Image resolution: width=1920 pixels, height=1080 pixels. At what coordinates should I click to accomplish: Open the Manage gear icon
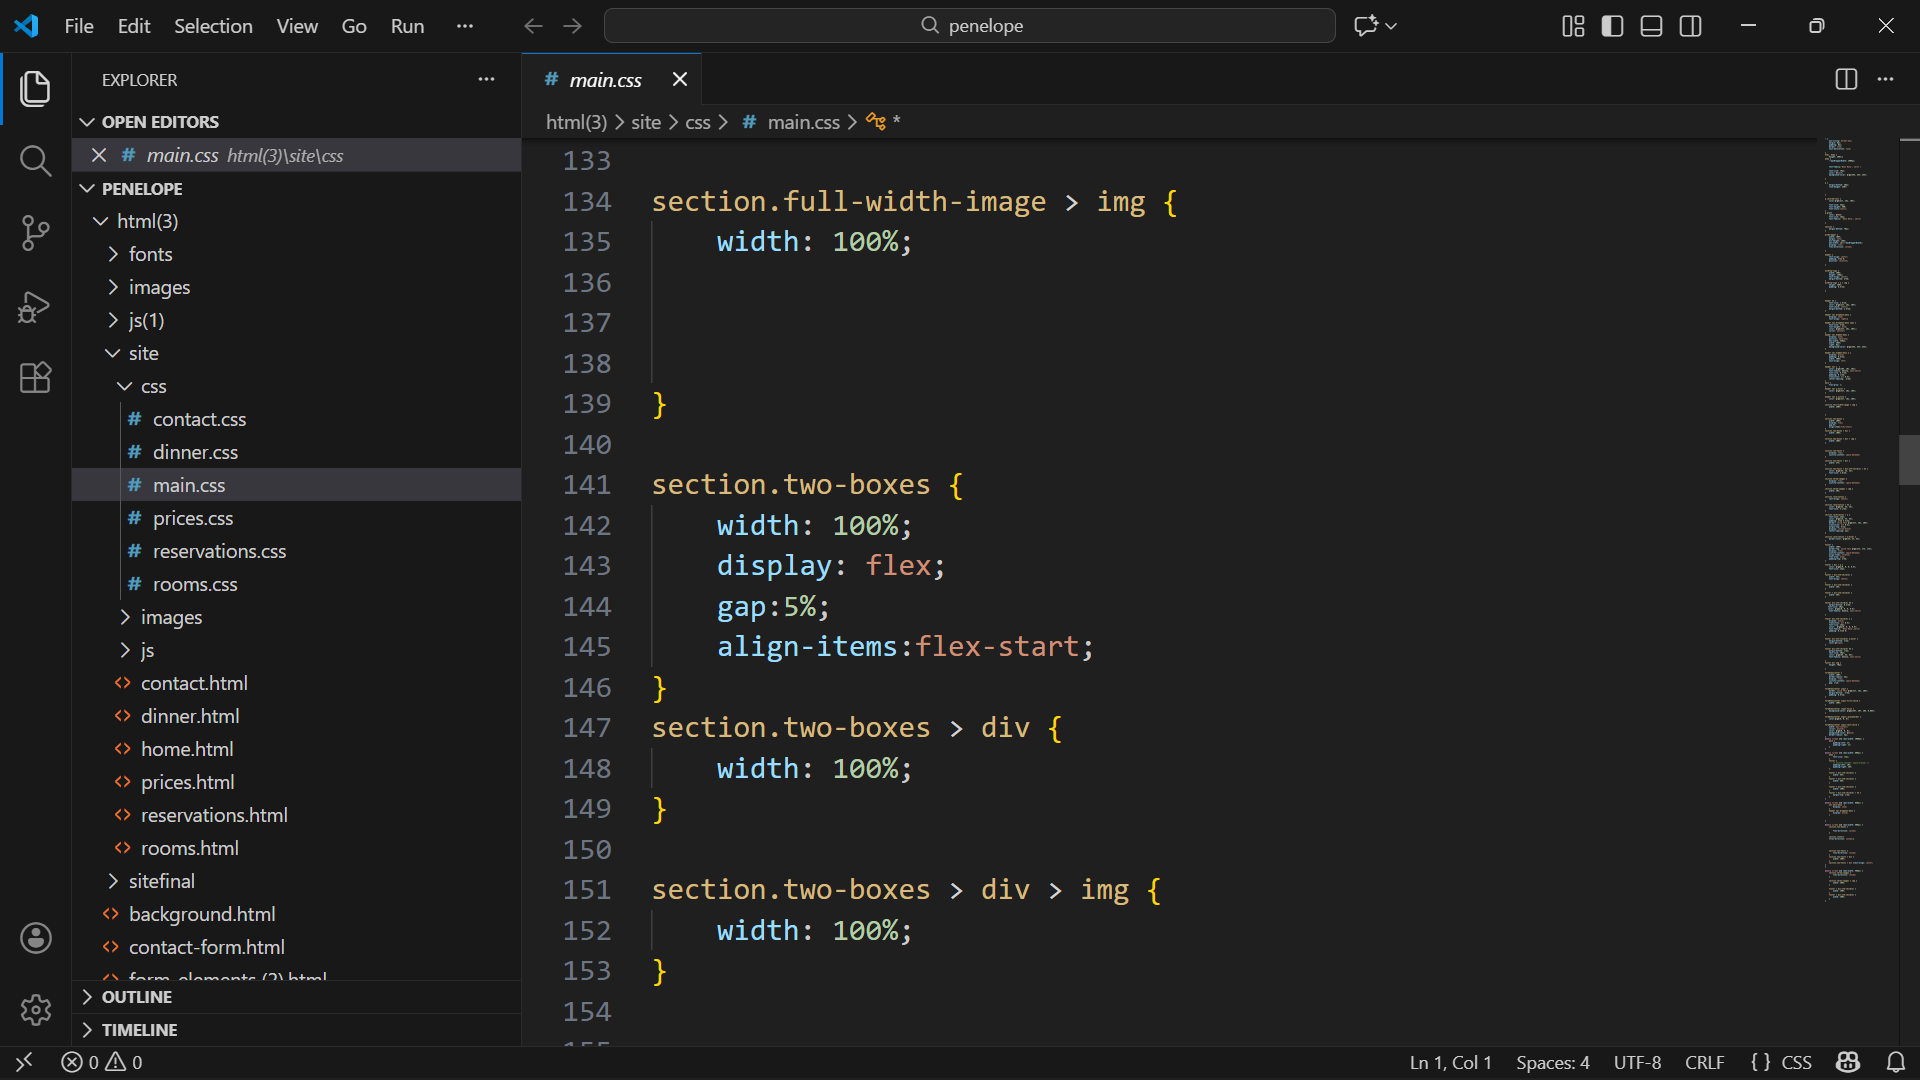coord(35,1010)
